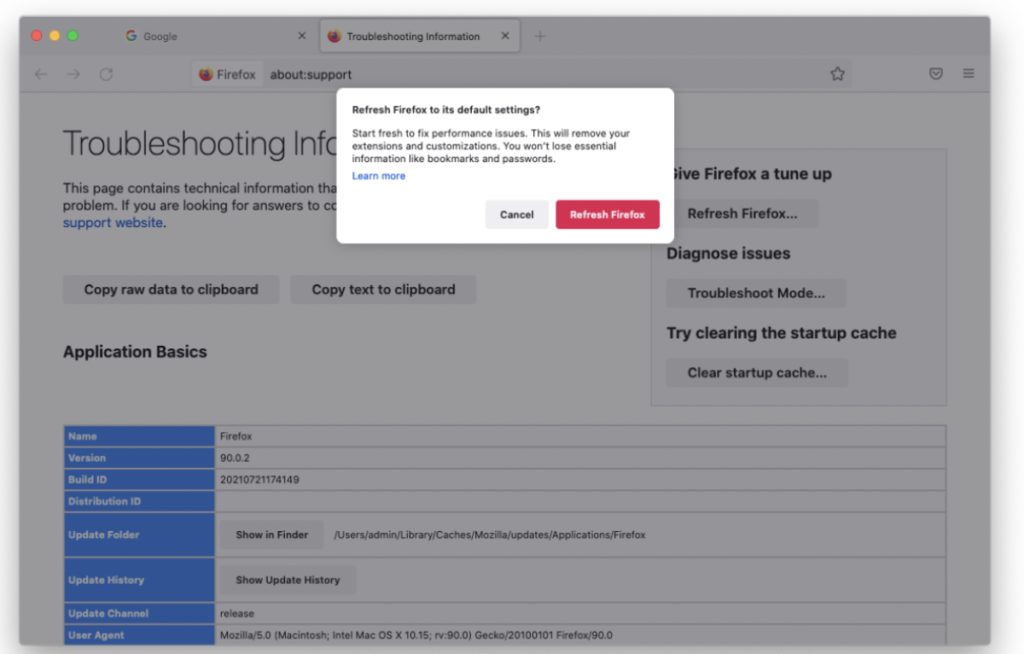Click Copy text to clipboard
1024x654 pixels.
383,289
